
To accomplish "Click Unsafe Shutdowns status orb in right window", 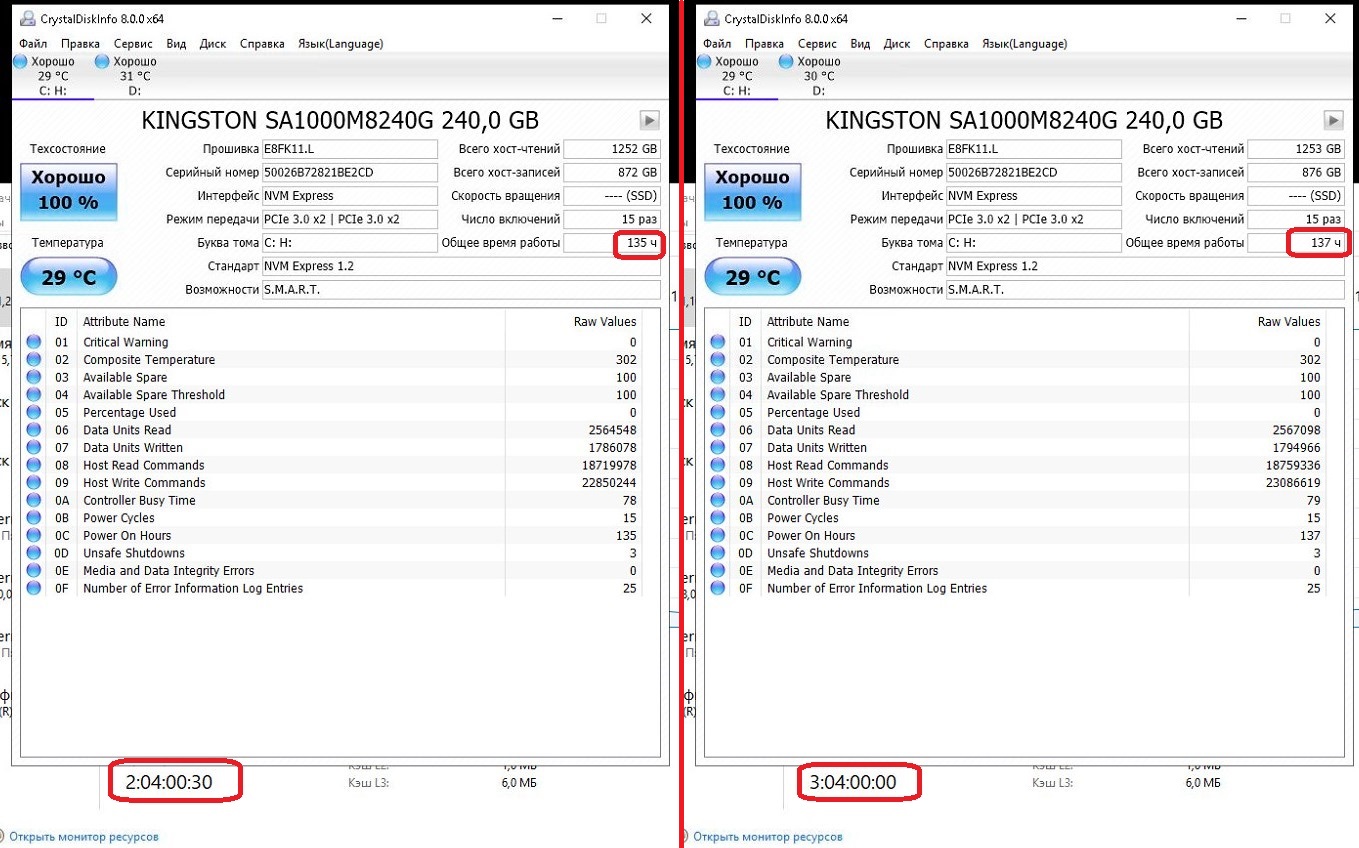I will (x=718, y=553).
